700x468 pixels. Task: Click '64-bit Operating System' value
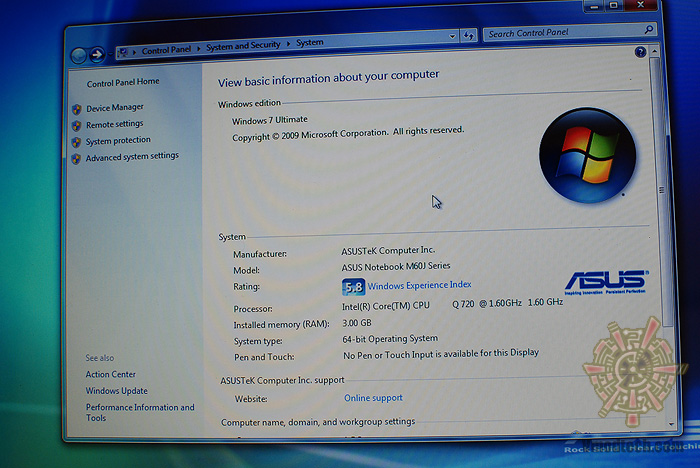click(390, 339)
